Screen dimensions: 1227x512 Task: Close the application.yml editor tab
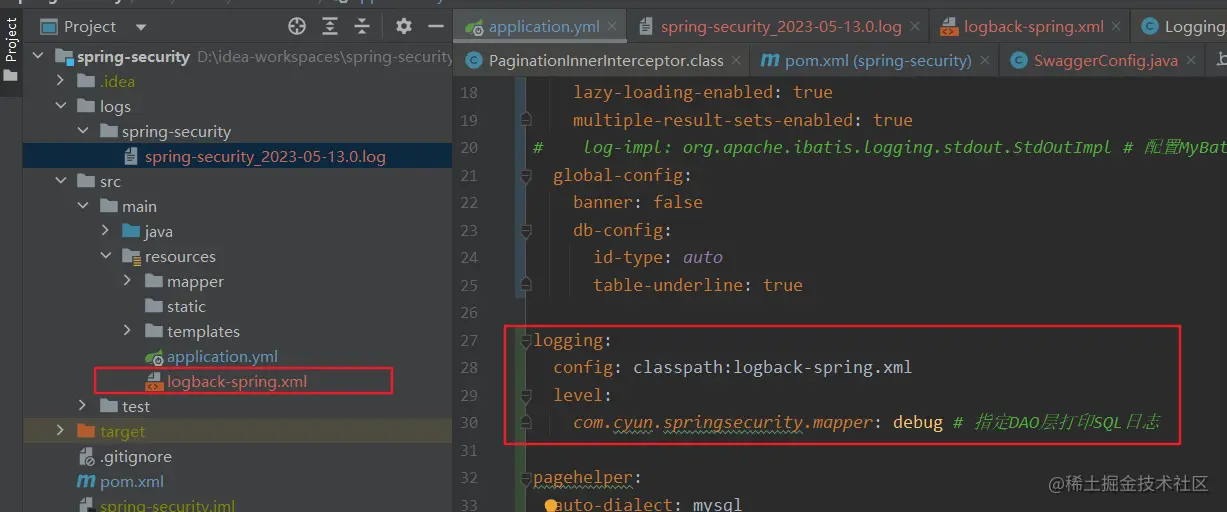(612, 28)
